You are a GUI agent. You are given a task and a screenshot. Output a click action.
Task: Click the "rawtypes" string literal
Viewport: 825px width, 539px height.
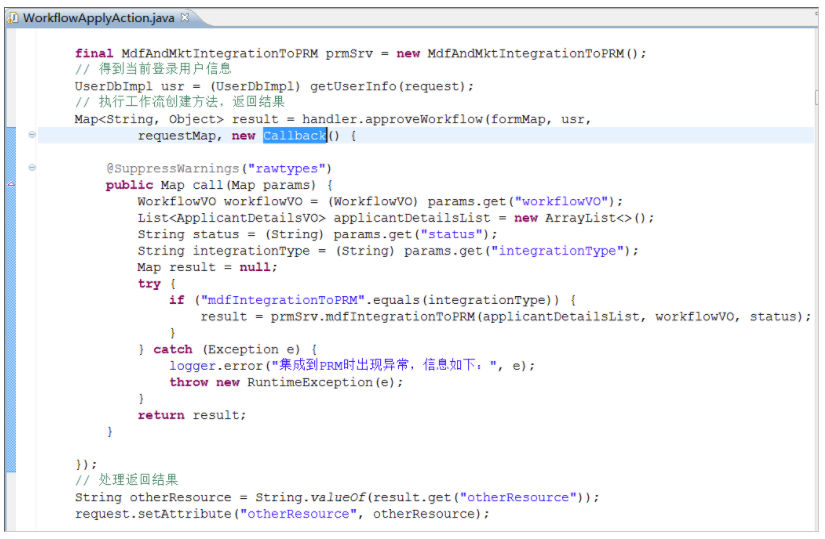click(x=287, y=168)
